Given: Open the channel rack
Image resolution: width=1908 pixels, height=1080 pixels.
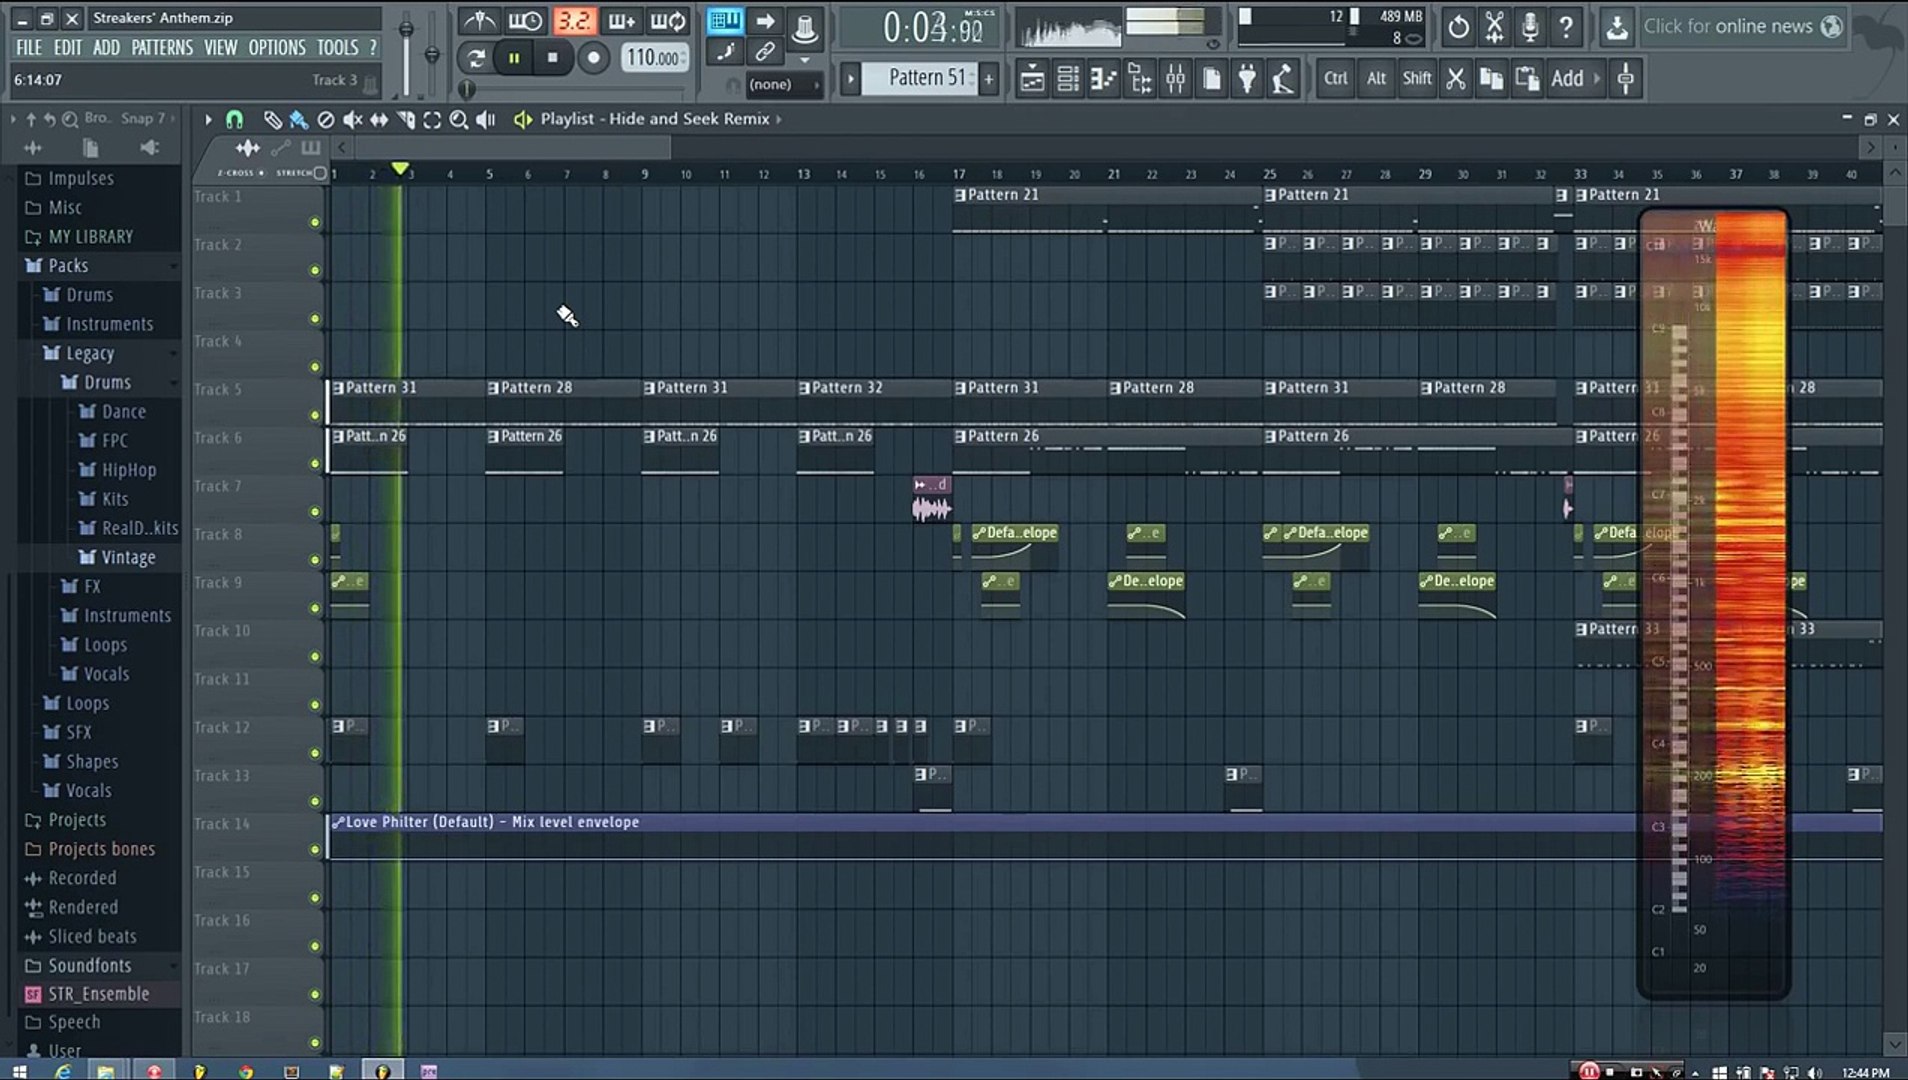Looking at the screenshot, I should (x=1068, y=79).
